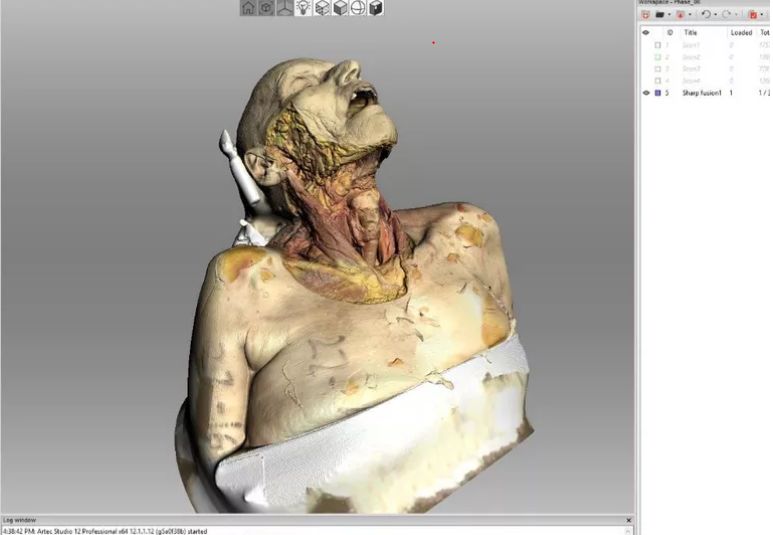Click the eye icon column header
The height and width of the screenshot is (535, 773).
646,33
